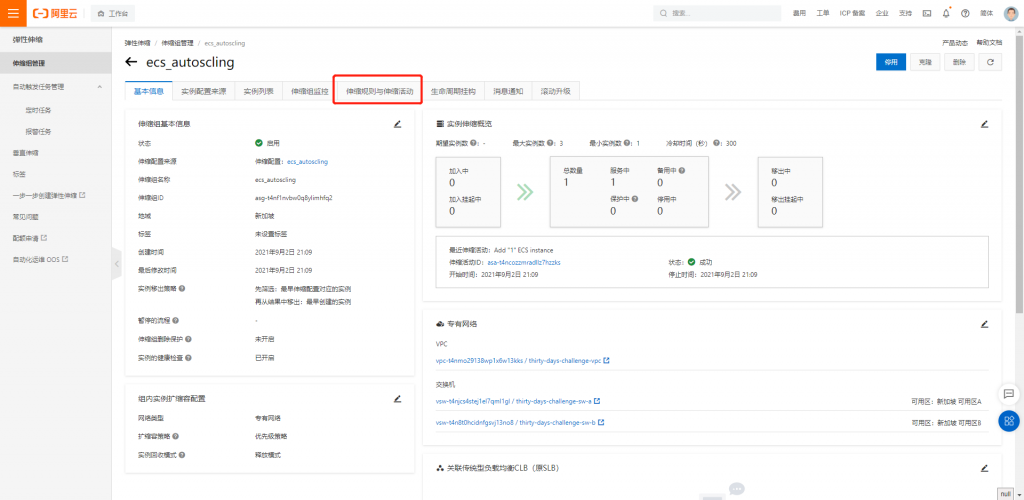Open the asa-t4n scaling activity ID link
Viewport: 1024px width, 500px height.
tap(524, 262)
